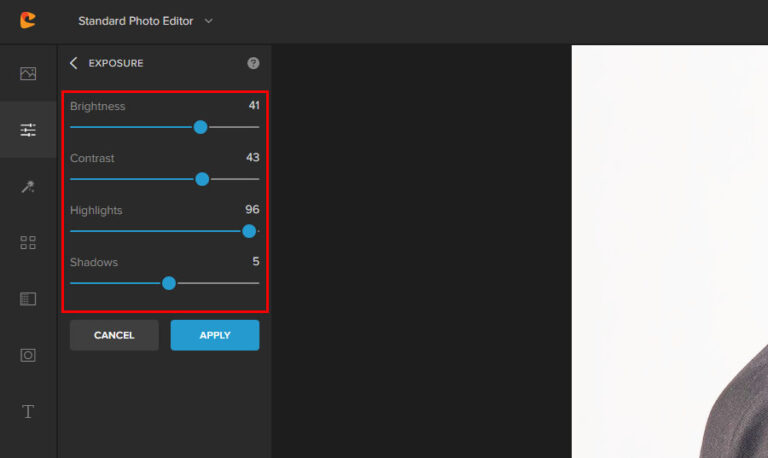This screenshot has width=768, height=458.
Task: Open the magic wand Effects tool
Action: pos(28,186)
